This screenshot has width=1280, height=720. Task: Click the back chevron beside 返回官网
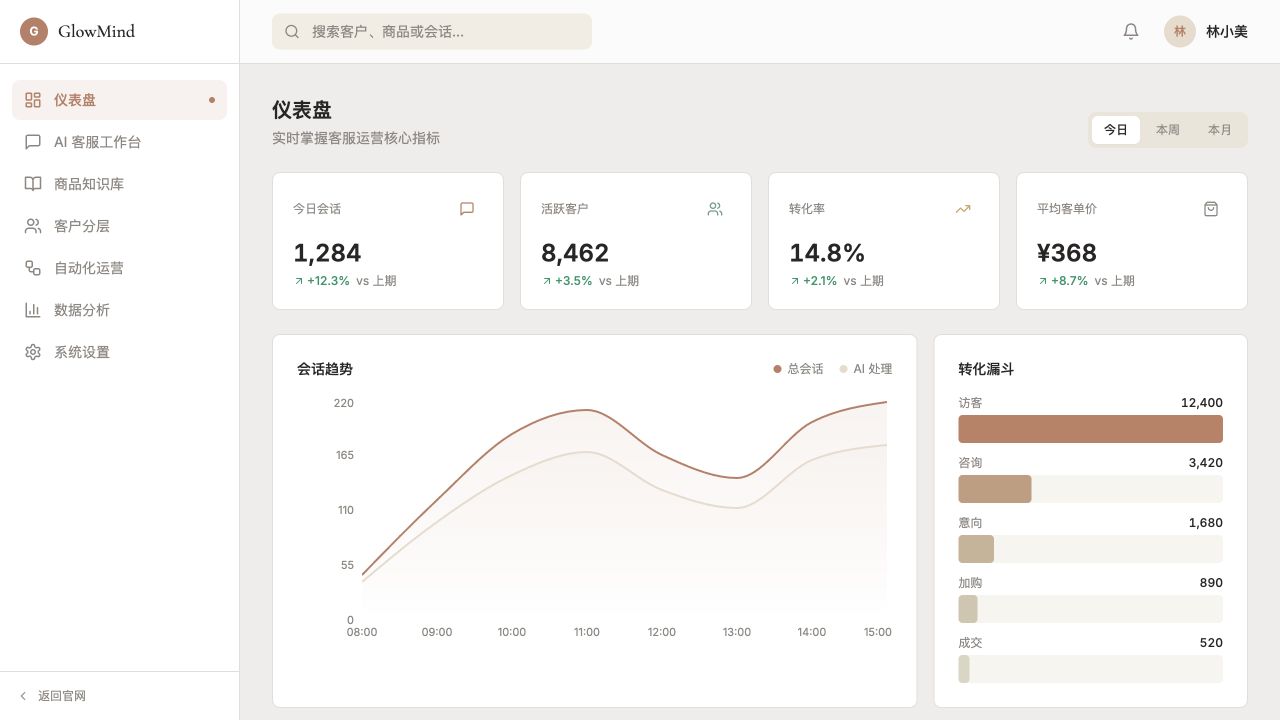click(x=23, y=696)
